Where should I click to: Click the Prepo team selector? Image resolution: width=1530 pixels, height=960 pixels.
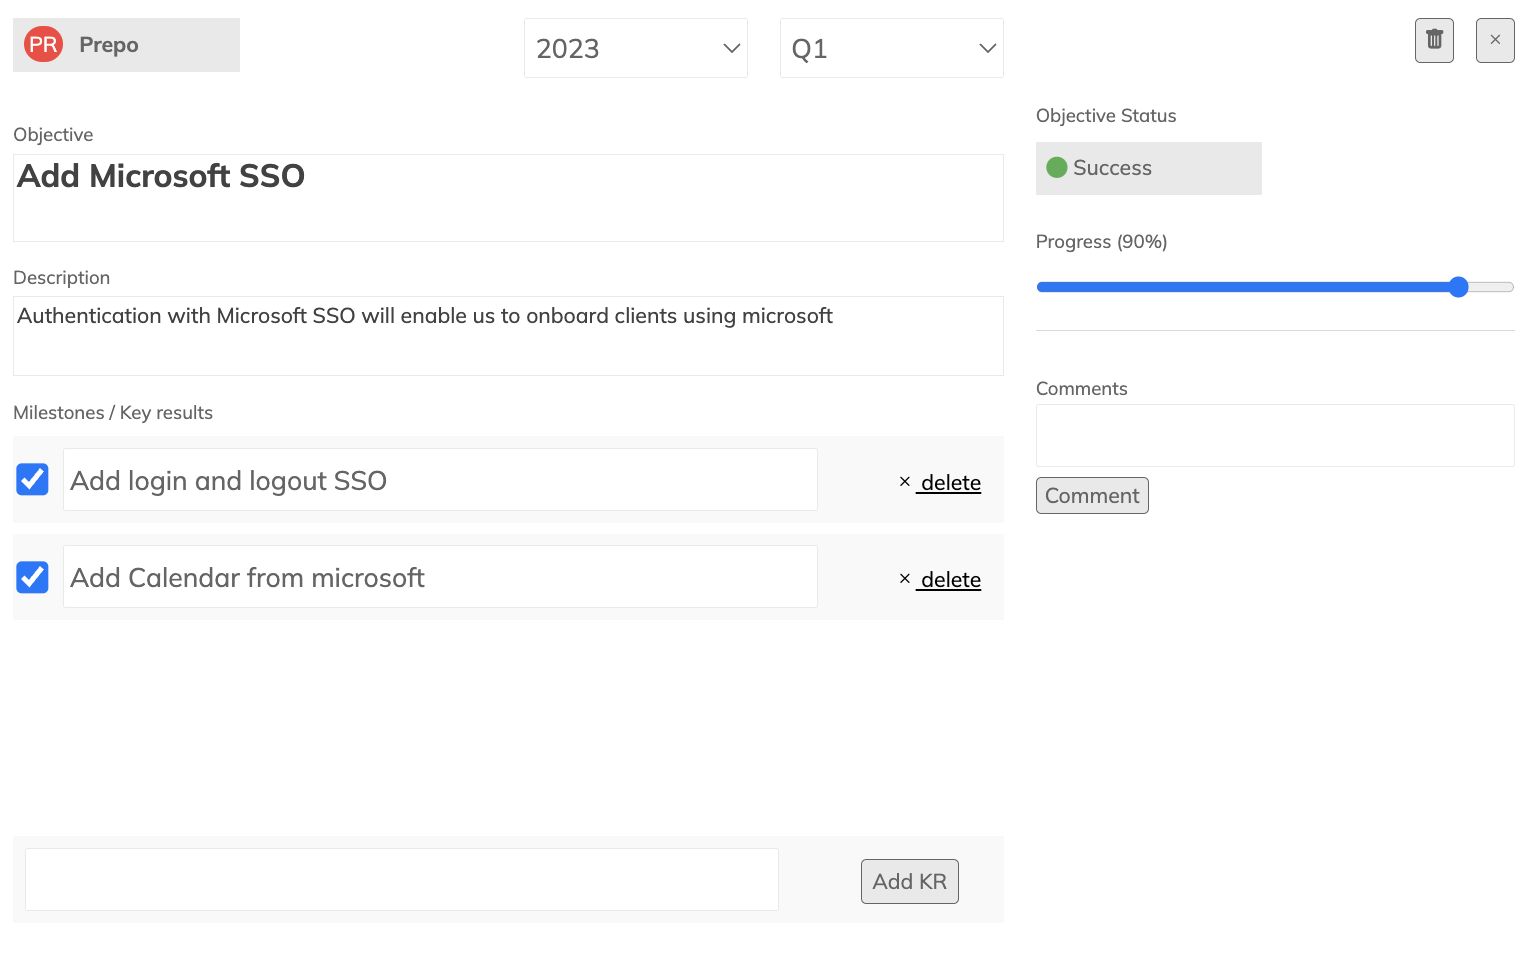(126, 45)
